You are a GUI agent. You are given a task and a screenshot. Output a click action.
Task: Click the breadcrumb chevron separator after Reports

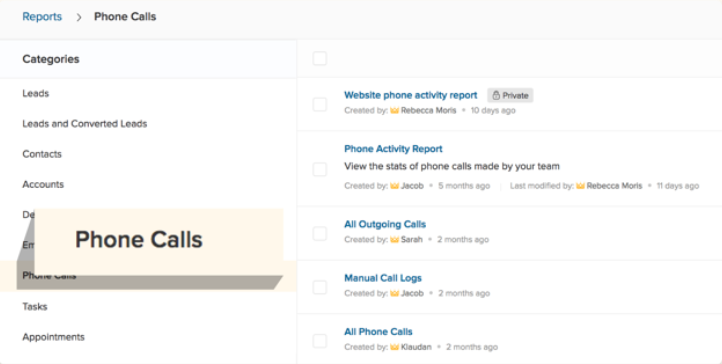[x=79, y=17]
